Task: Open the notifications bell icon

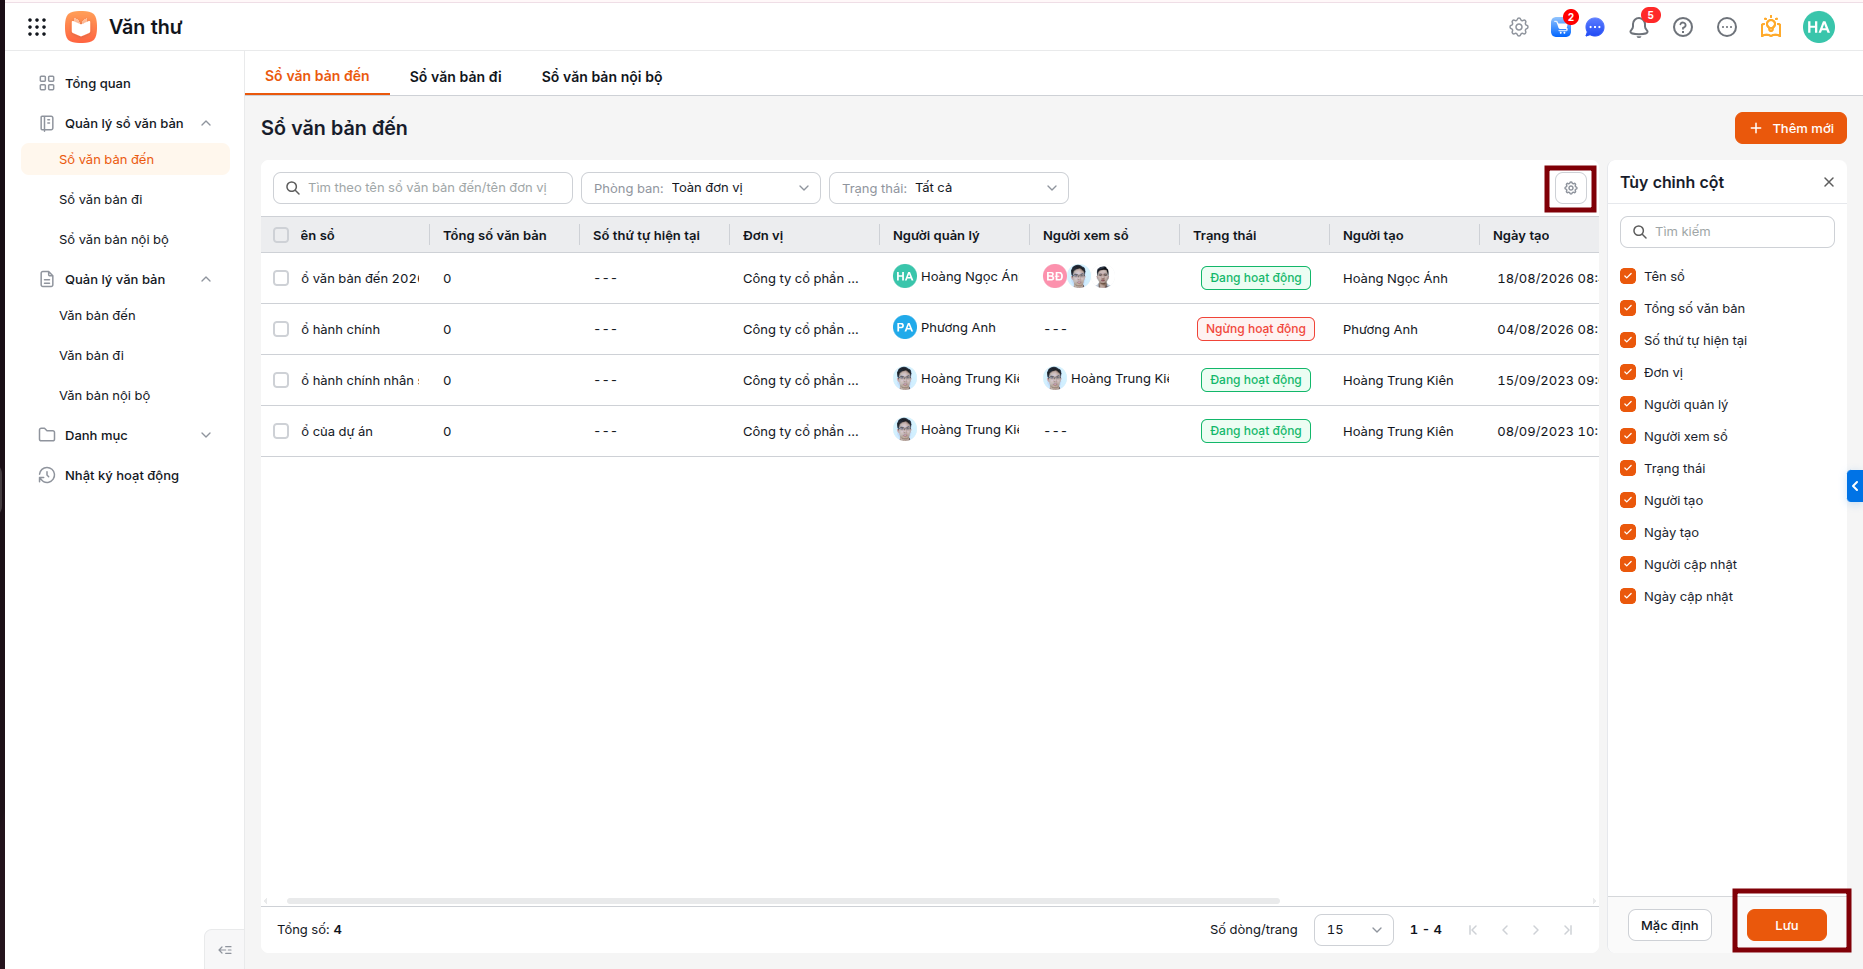Action: (1639, 27)
